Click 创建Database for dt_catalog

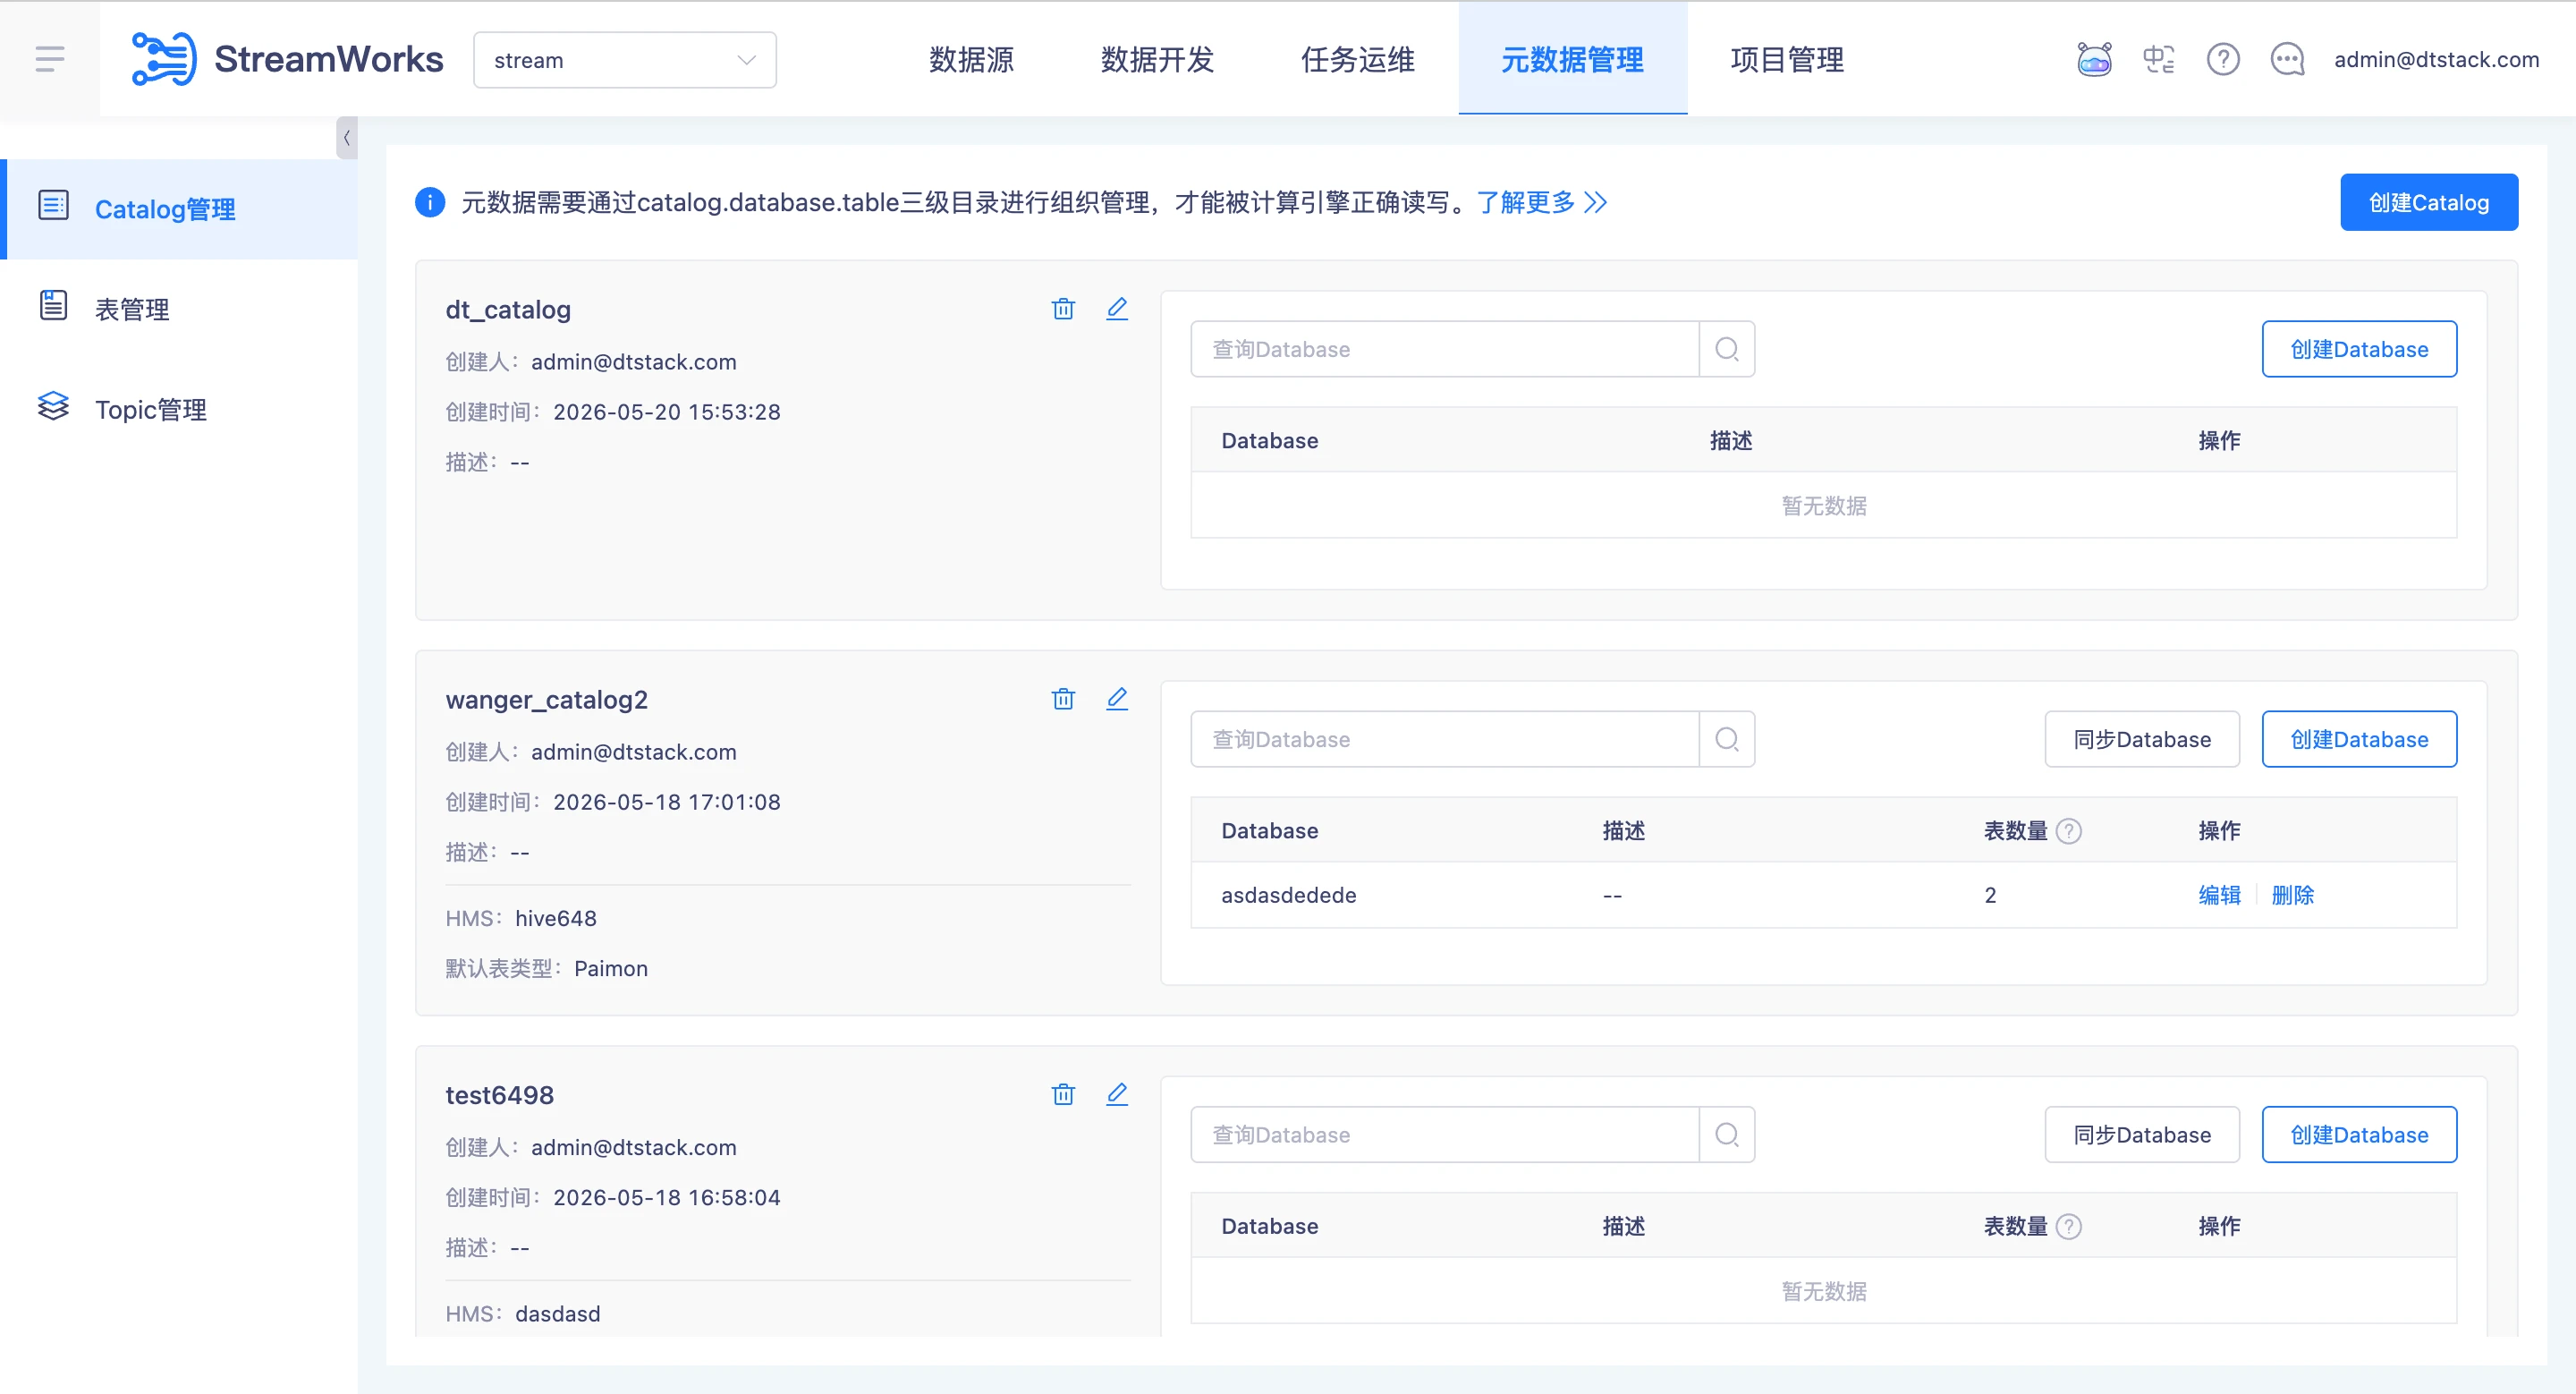click(2359, 349)
